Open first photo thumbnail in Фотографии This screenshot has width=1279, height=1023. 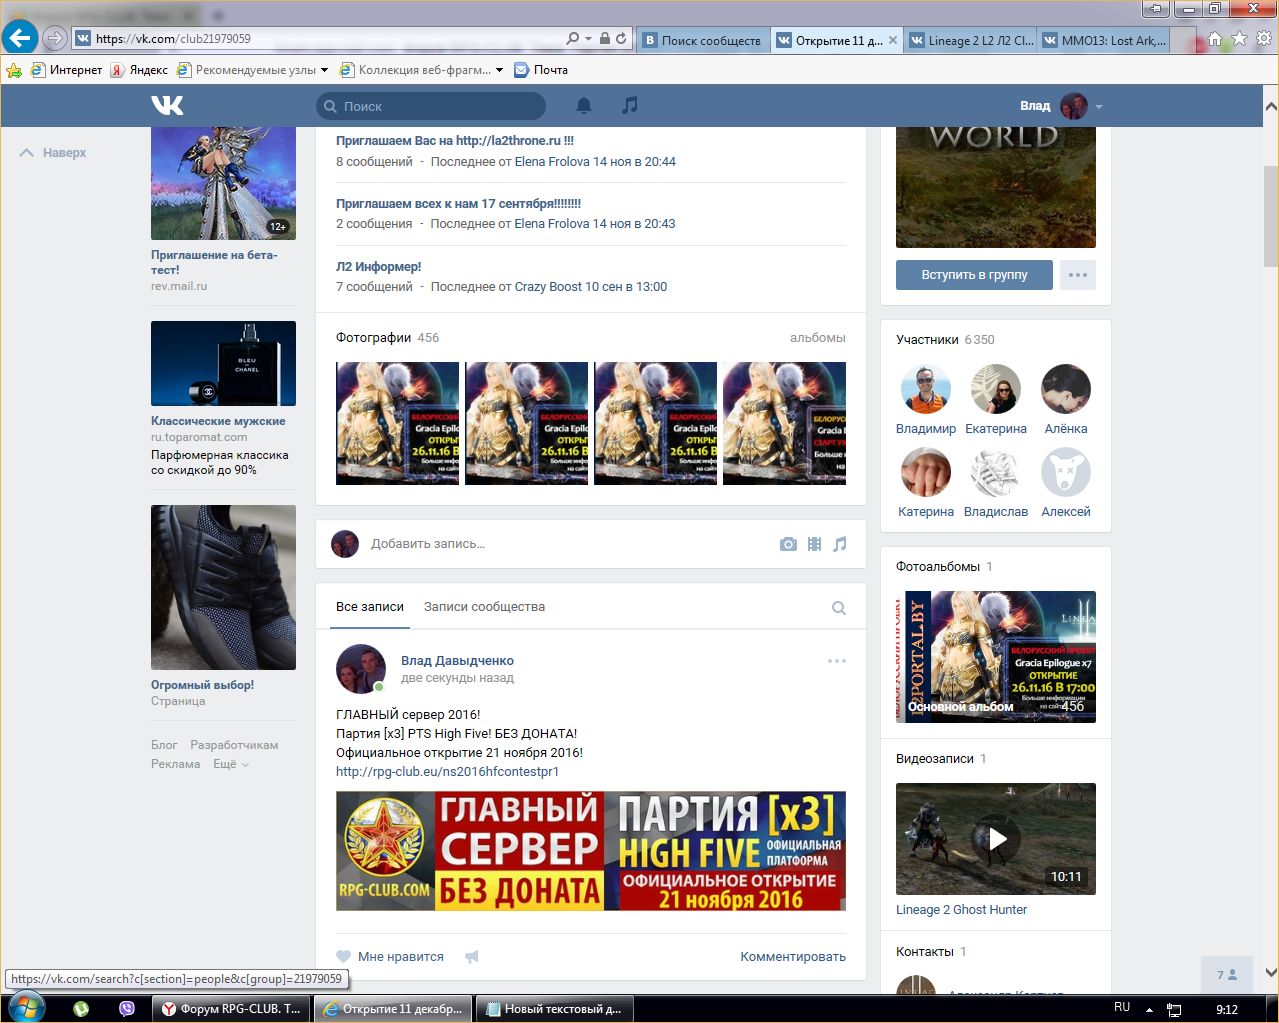397,423
